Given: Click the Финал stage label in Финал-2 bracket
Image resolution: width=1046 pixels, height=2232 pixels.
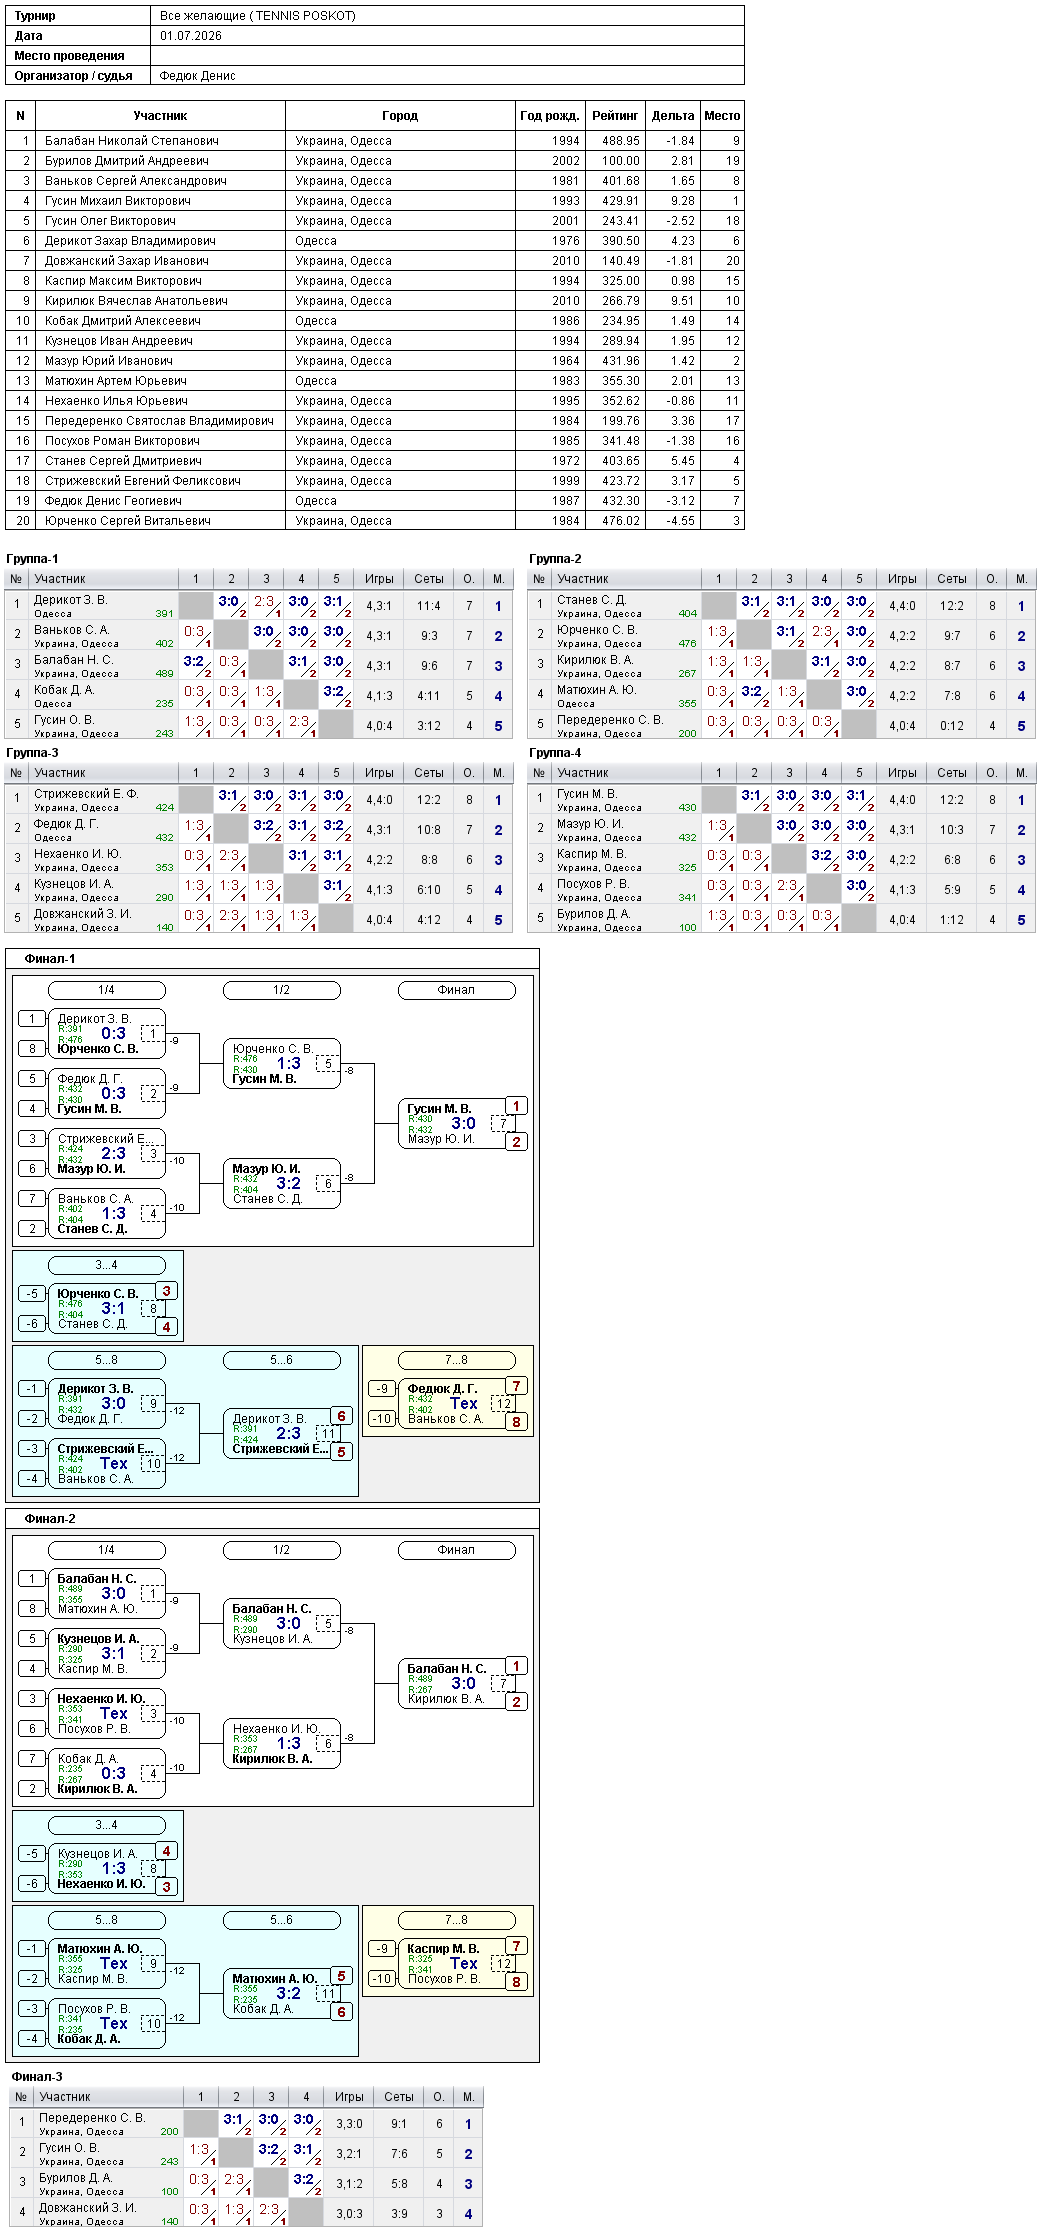Looking at the screenshot, I should 456,1550.
